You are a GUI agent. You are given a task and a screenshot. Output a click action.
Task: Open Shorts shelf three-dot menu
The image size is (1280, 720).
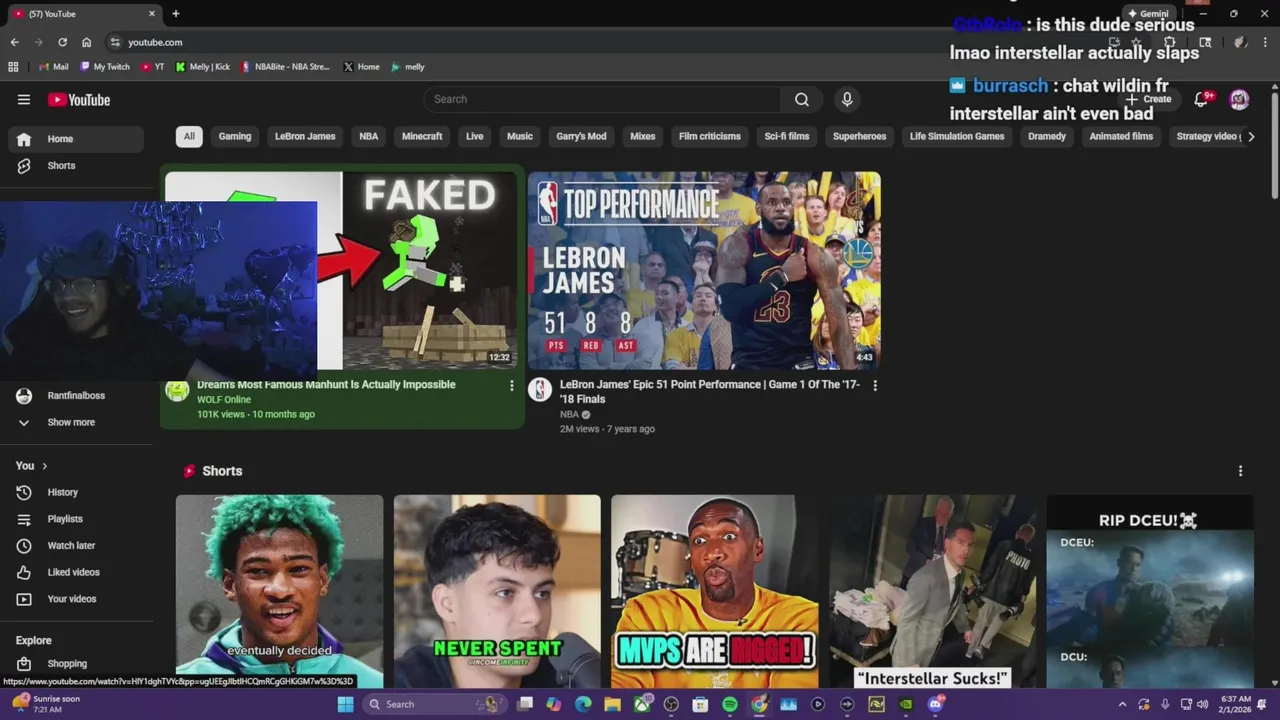(x=1241, y=471)
